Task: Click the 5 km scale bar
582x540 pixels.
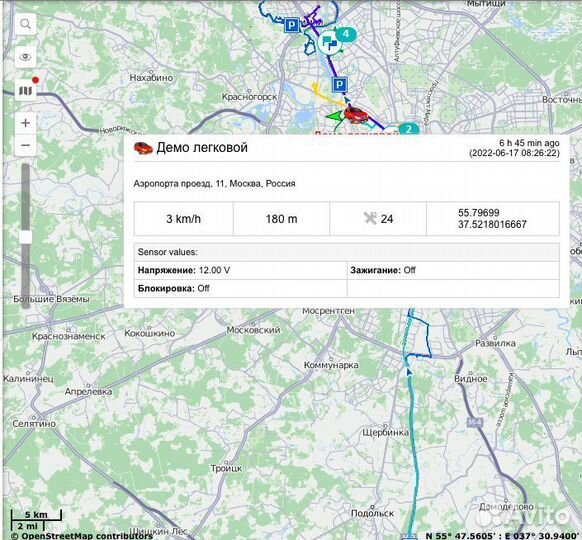Action: coord(36,515)
